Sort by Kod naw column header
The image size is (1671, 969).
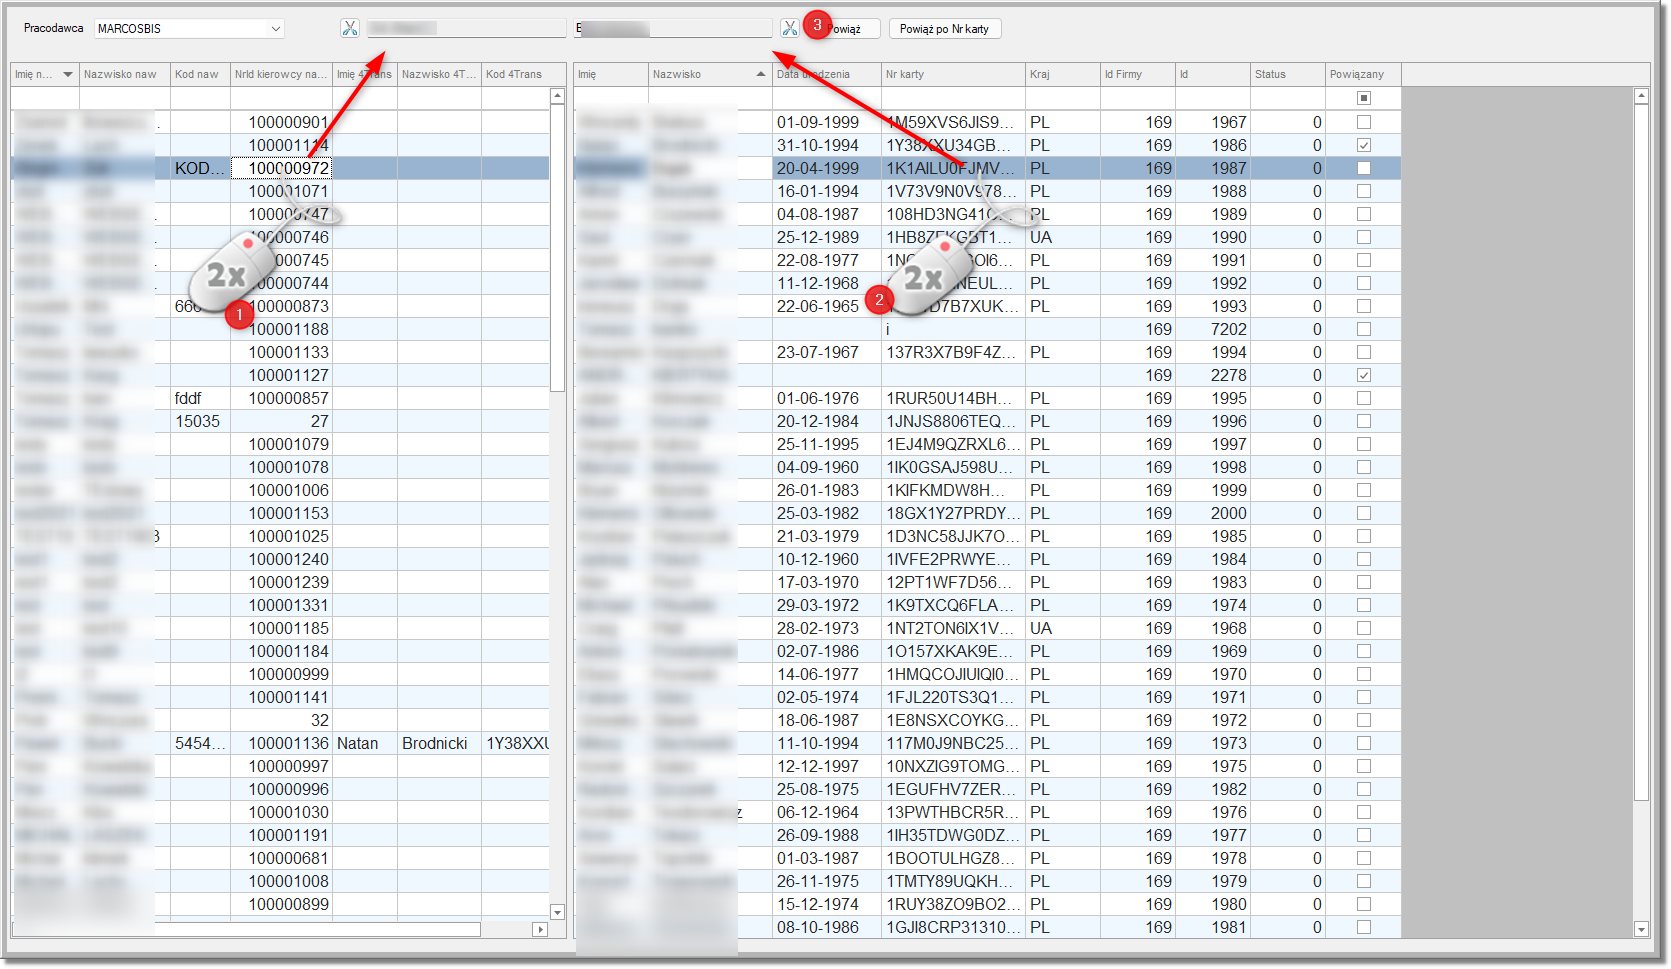[x=200, y=74]
